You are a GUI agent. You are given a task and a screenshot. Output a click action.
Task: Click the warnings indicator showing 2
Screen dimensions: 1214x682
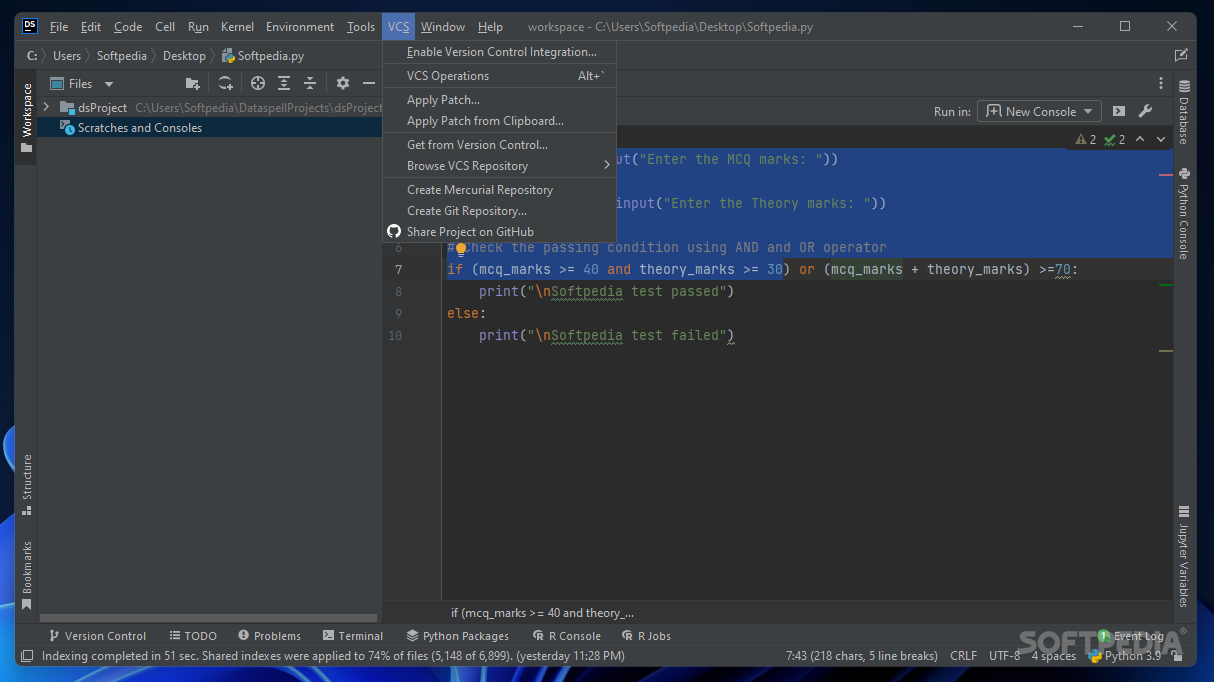(1086, 140)
